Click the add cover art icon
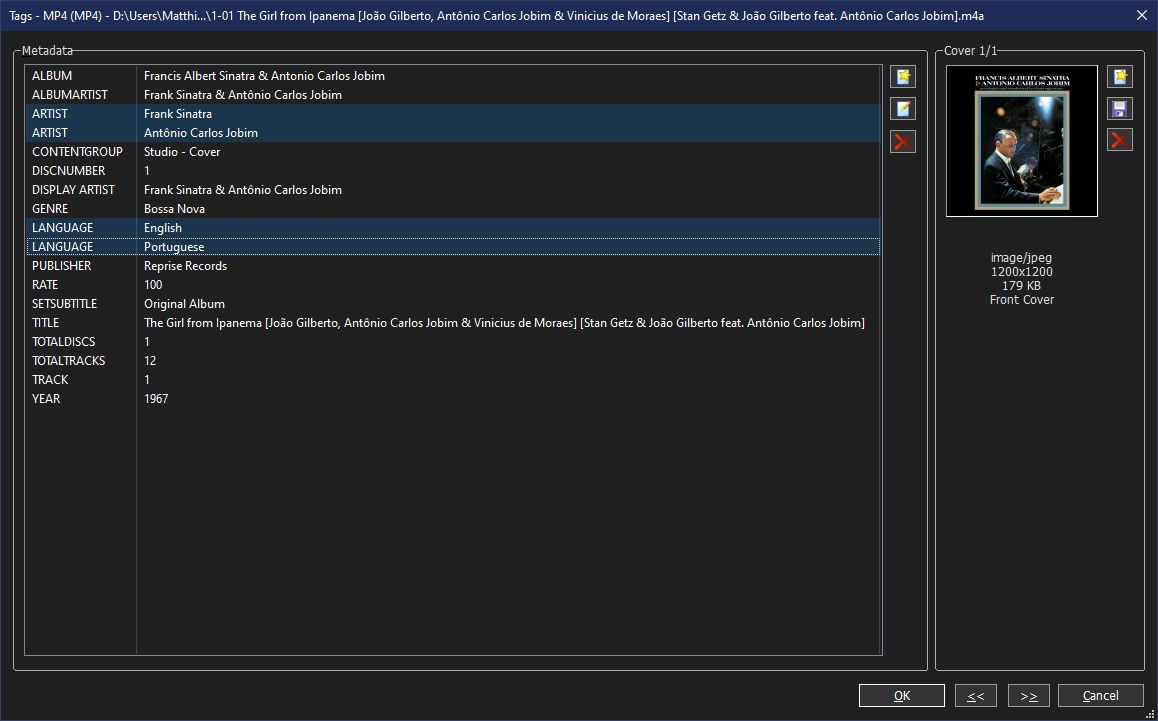This screenshot has width=1158, height=721. tap(1120, 76)
